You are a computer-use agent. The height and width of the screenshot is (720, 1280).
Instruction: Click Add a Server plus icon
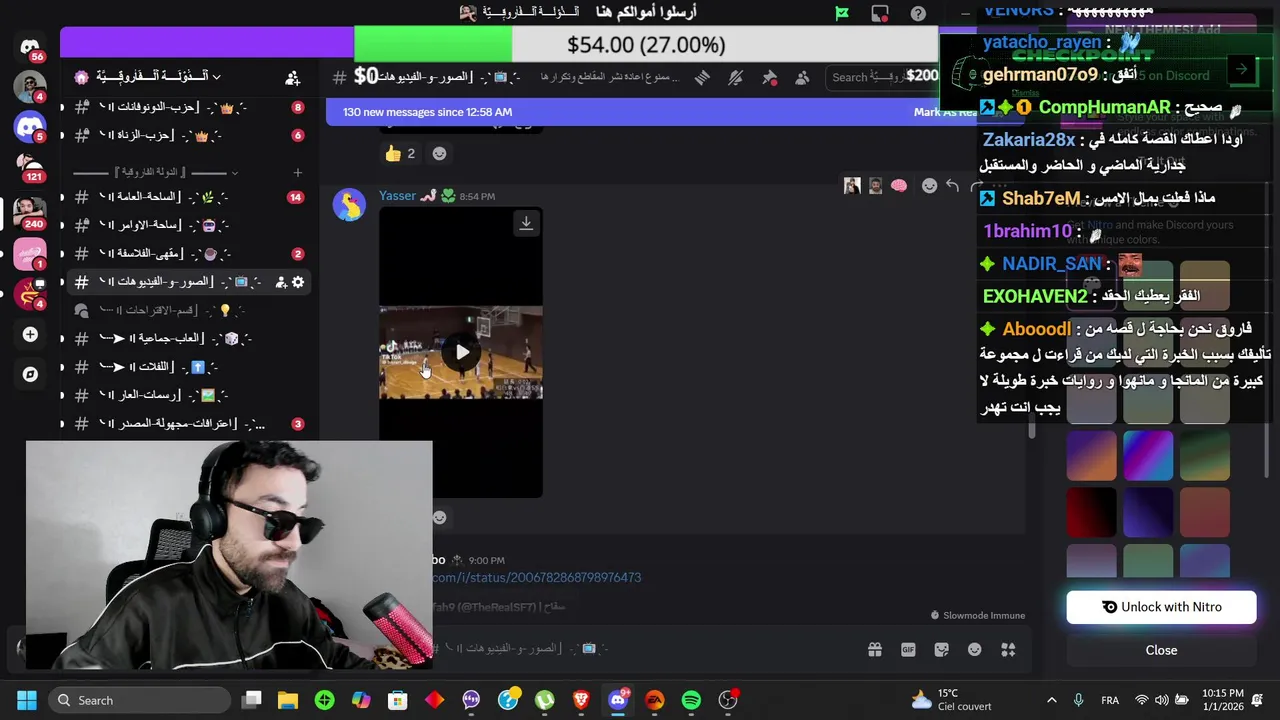[x=30, y=334]
